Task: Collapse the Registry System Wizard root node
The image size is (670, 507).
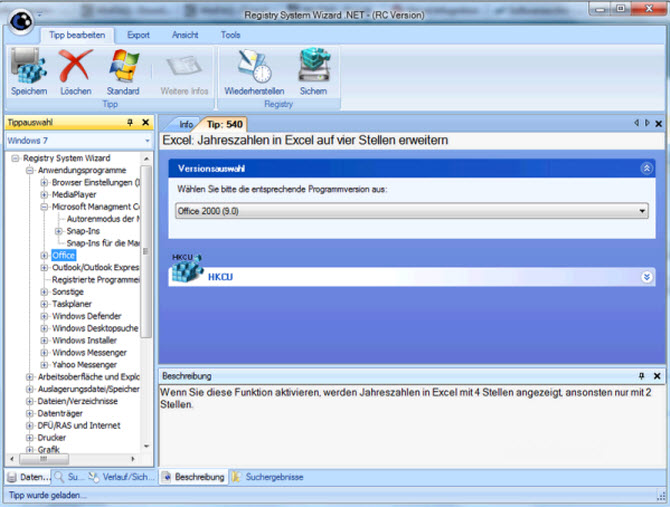Action: tap(15, 158)
